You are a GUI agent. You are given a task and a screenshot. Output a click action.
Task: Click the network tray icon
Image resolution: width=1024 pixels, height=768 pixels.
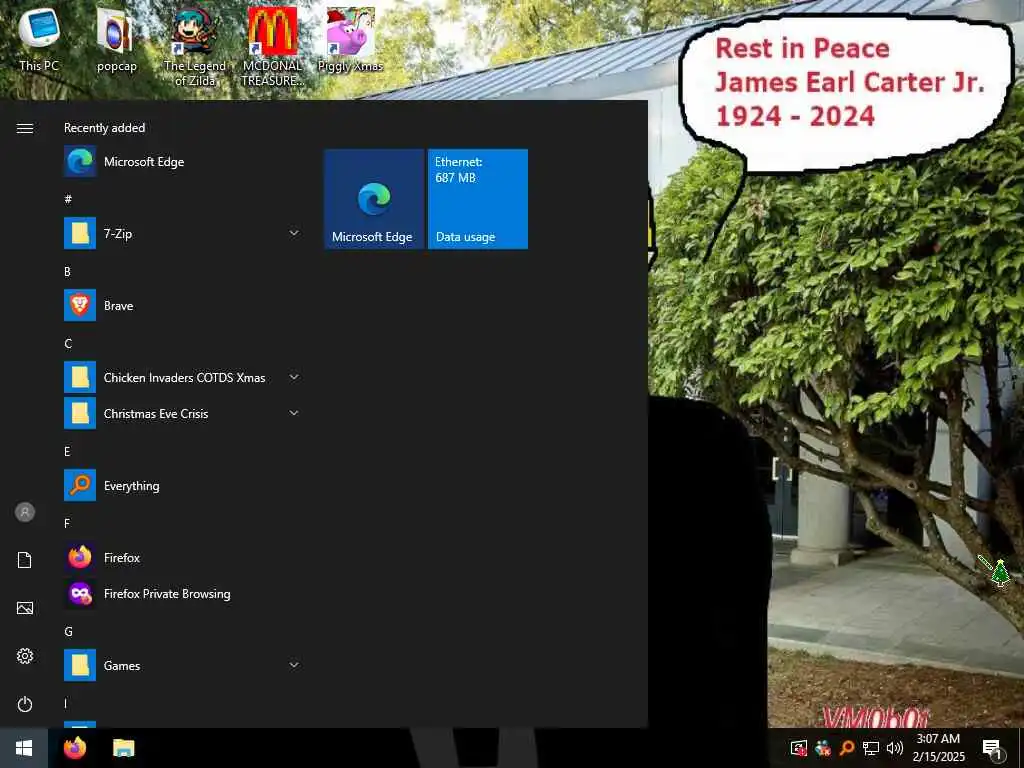[871, 748]
